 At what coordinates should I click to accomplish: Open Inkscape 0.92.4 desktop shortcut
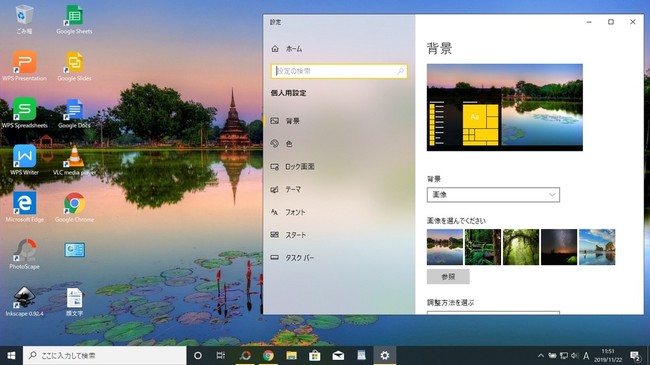[x=24, y=301]
